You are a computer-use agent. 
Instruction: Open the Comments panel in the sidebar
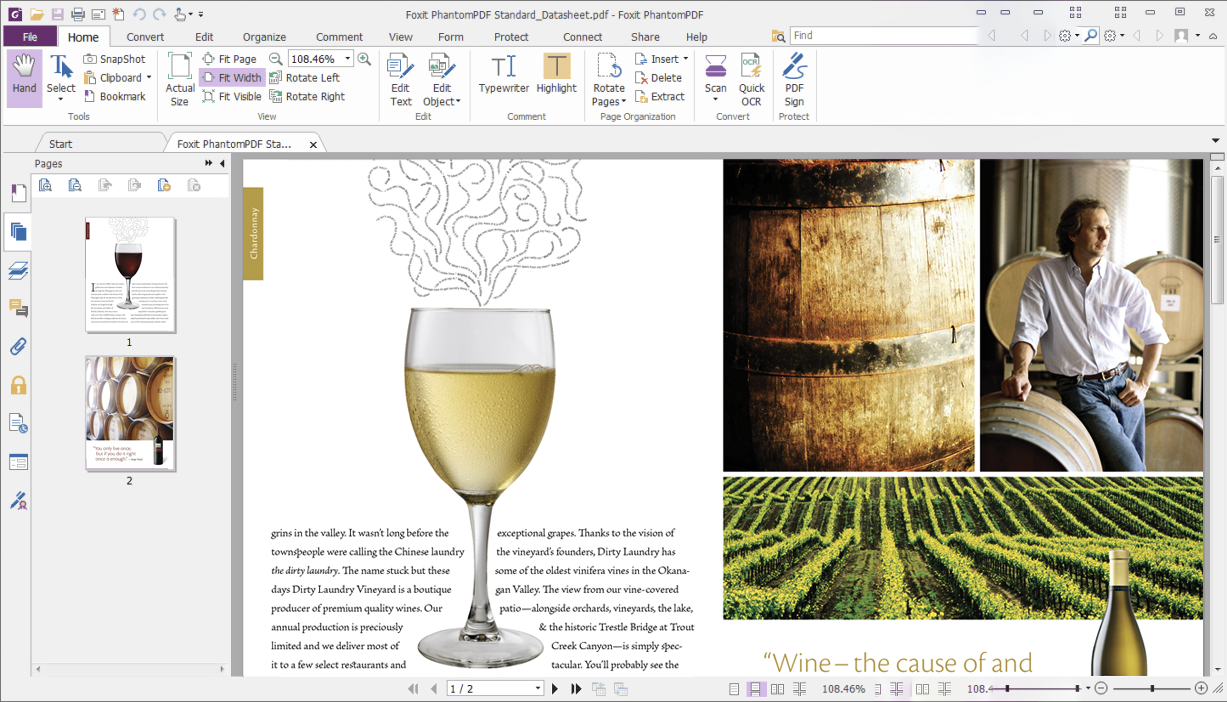tap(18, 308)
